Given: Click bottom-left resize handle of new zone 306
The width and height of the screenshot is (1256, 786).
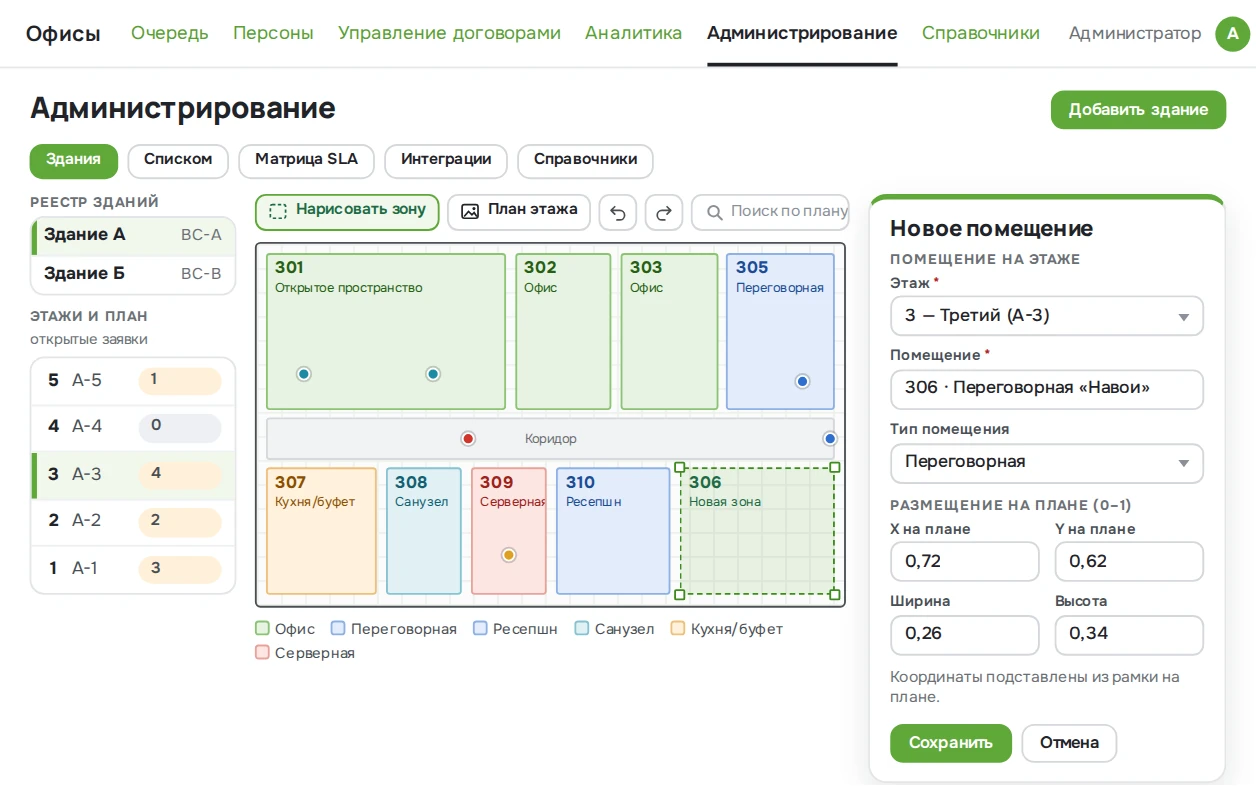Looking at the screenshot, I should pyautogui.click(x=680, y=594).
